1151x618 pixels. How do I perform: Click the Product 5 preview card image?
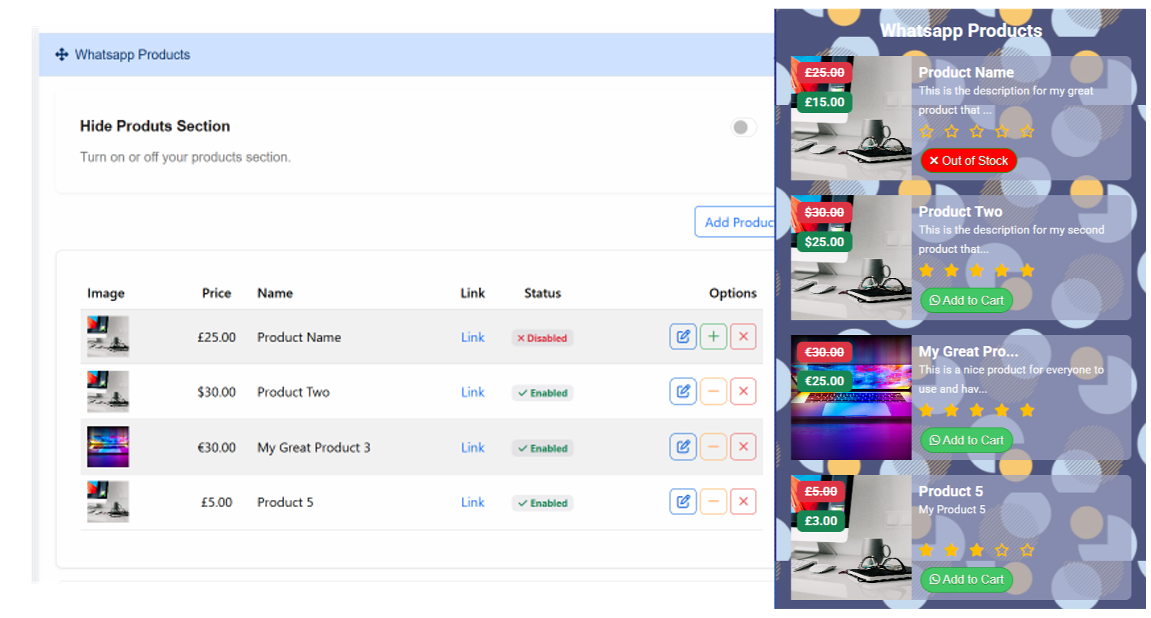(x=850, y=538)
